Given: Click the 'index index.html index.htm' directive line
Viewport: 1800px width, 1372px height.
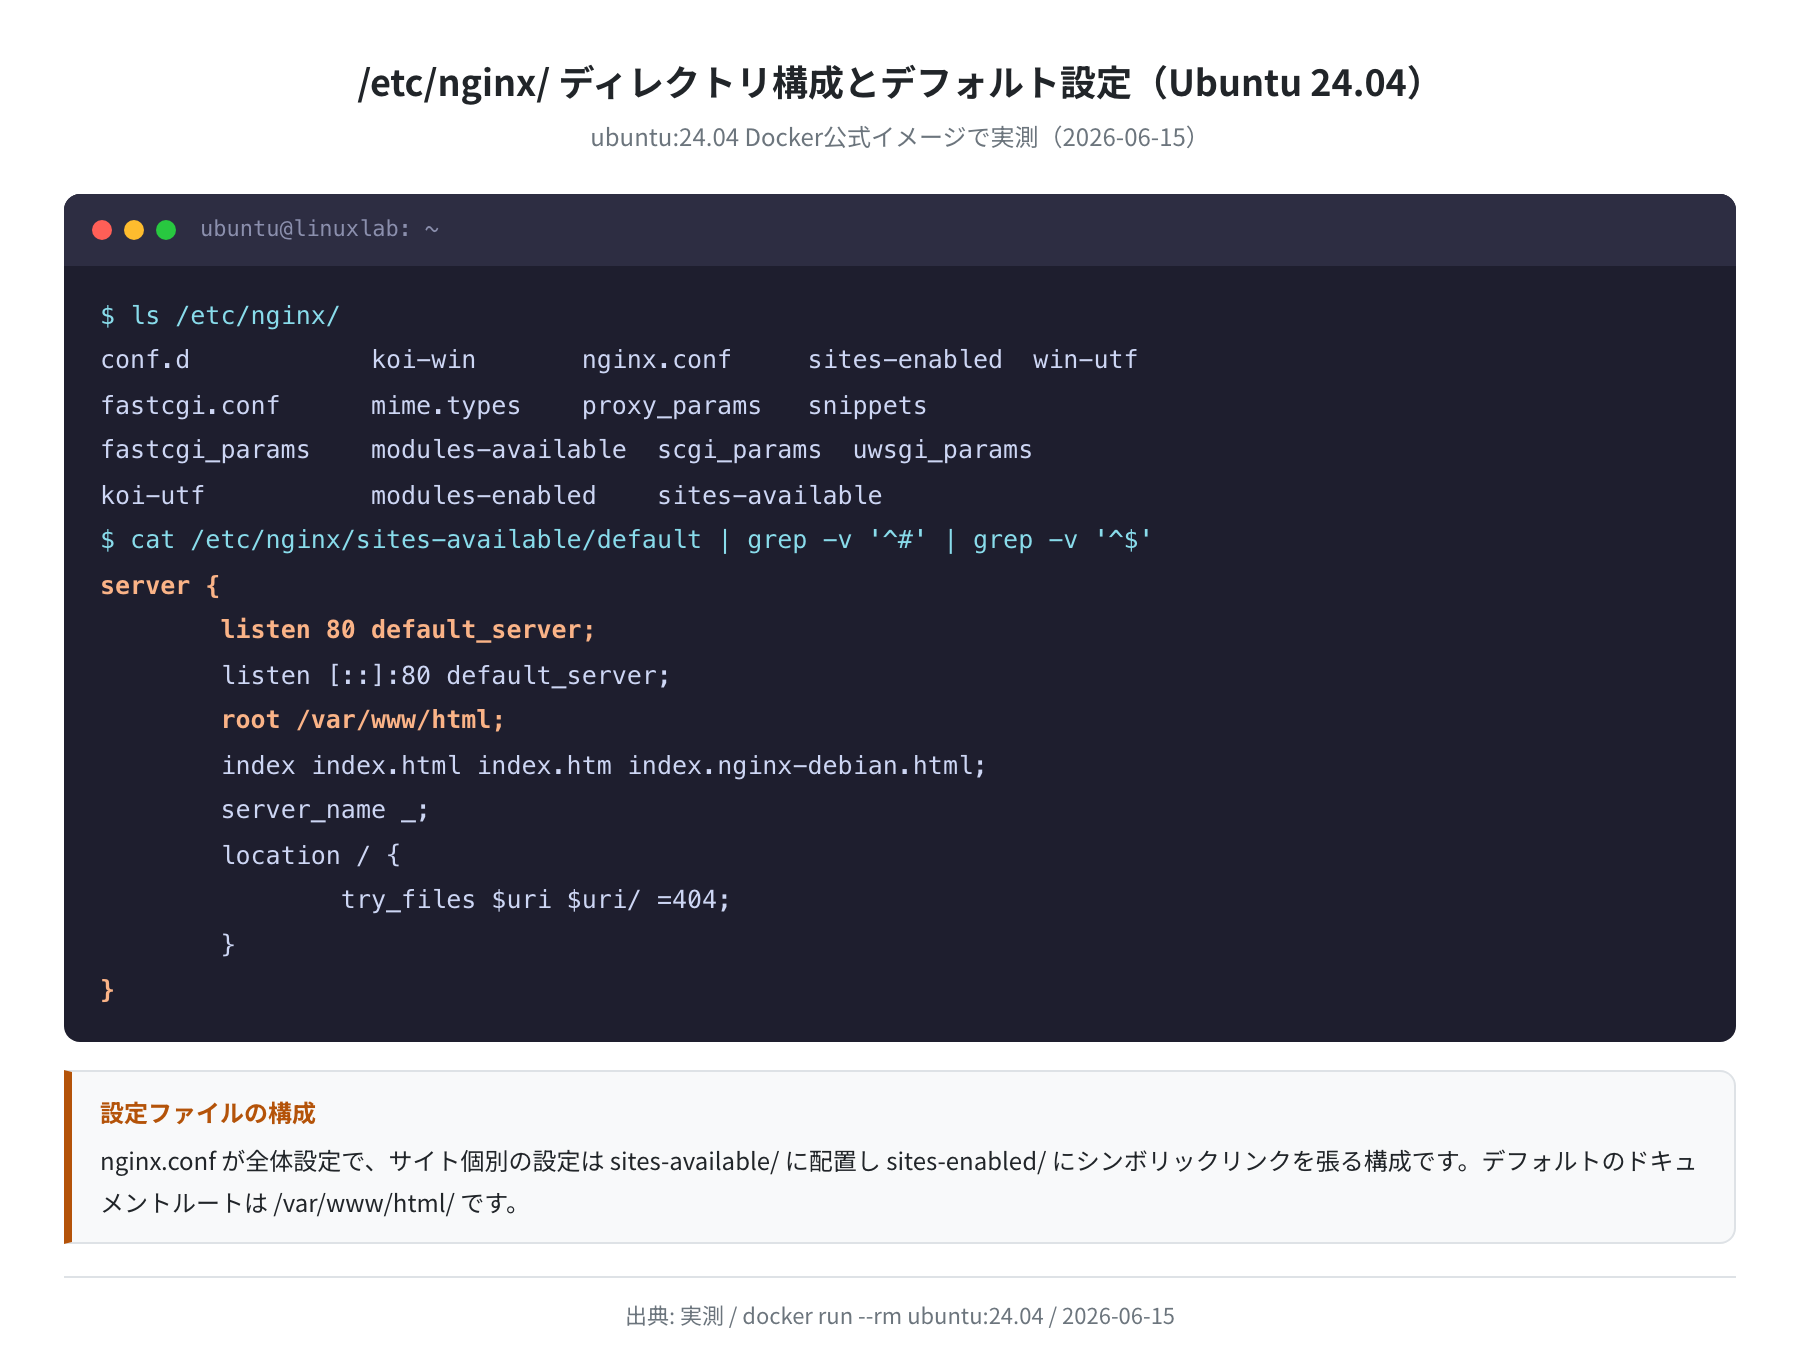Looking at the screenshot, I should click(604, 766).
